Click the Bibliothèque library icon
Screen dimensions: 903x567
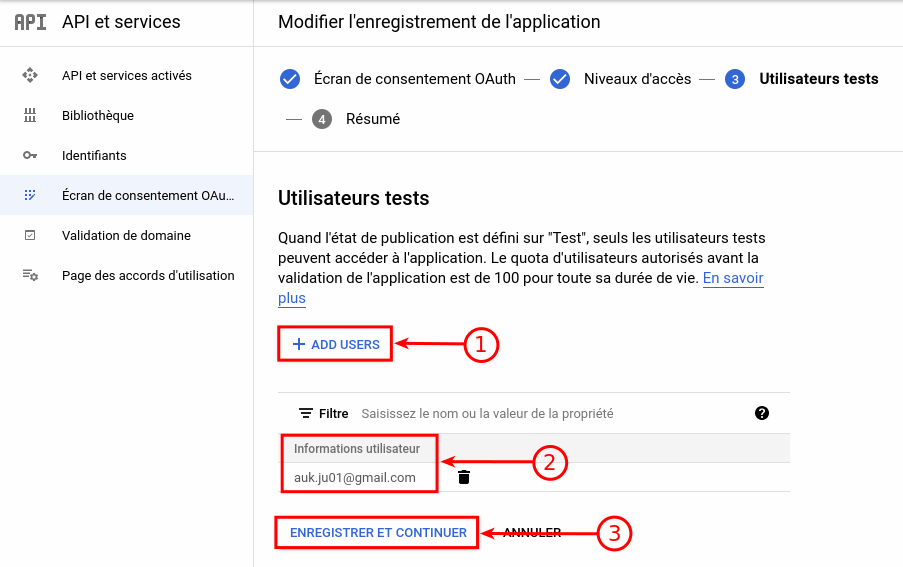30,115
